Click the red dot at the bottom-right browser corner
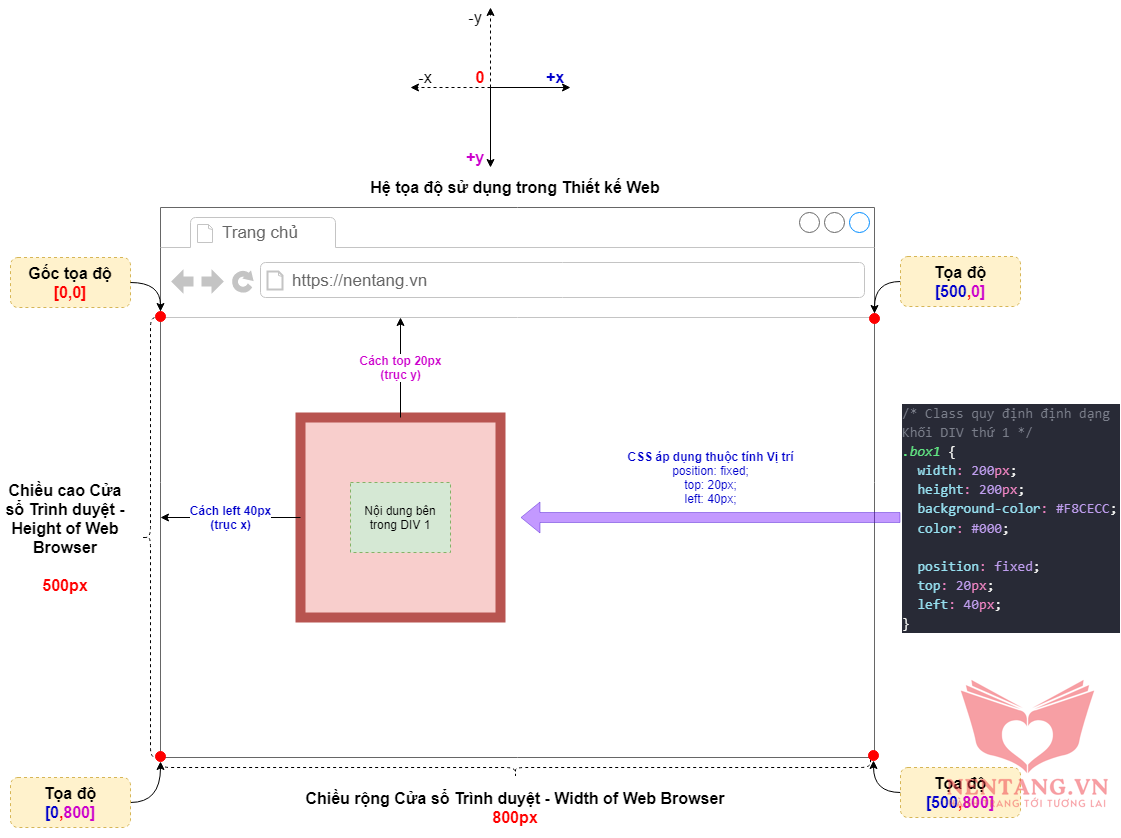Image resolution: width=1121 pixels, height=838 pixels. (873, 755)
